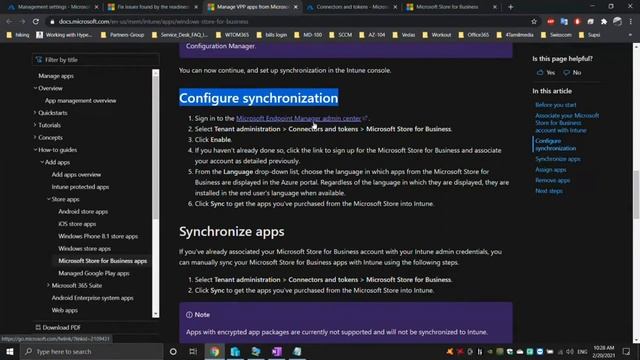This screenshot has width=640, height=360.
Task: Open Cortana circle on taskbar
Action: pyautogui.click(x=173, y=351)
